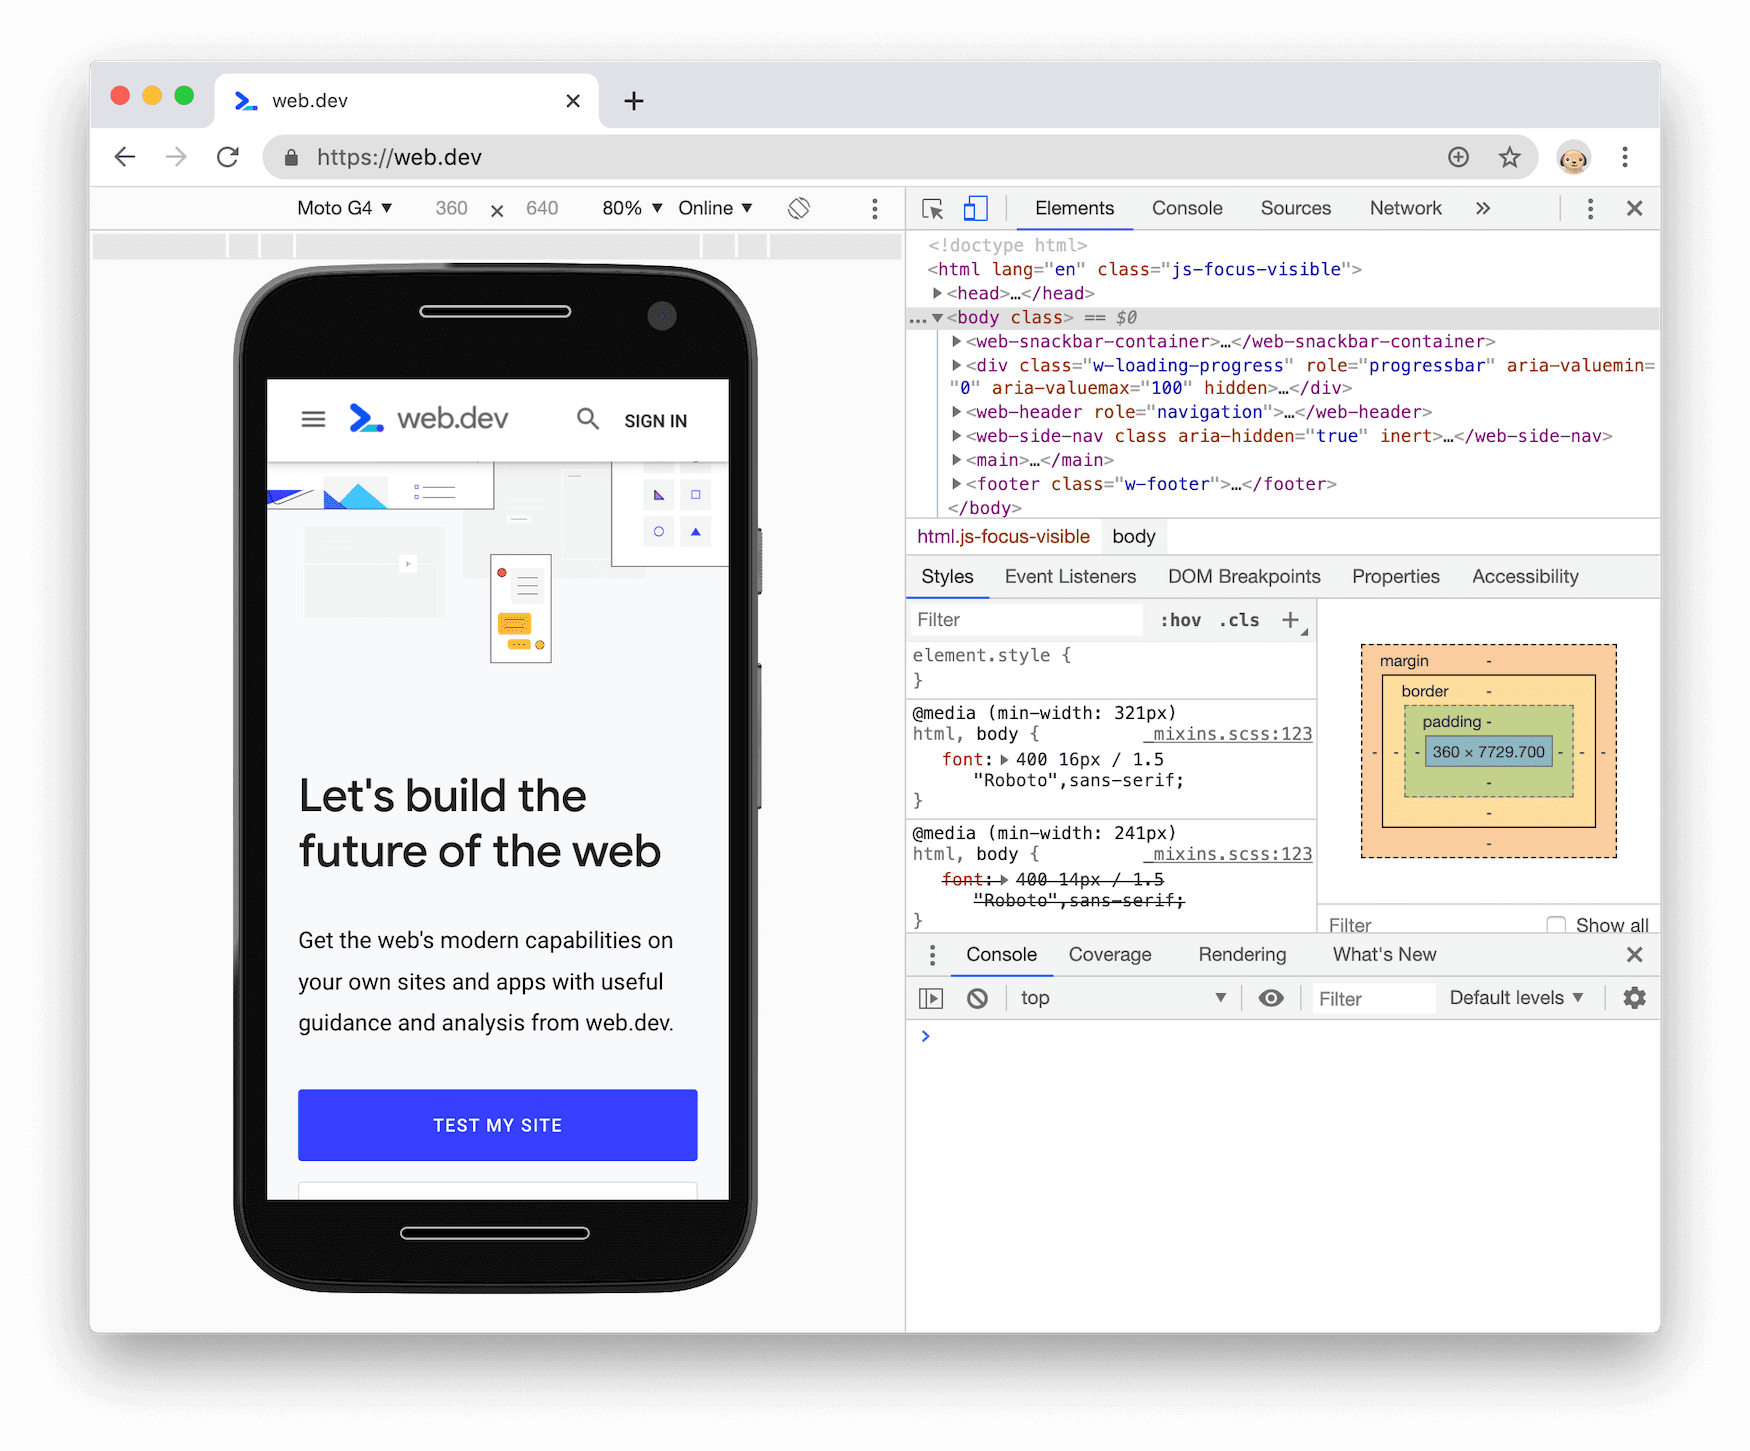1750x1451 pixels.
Task: Switch to the Sources tab
Action: tap(1295, 208)
